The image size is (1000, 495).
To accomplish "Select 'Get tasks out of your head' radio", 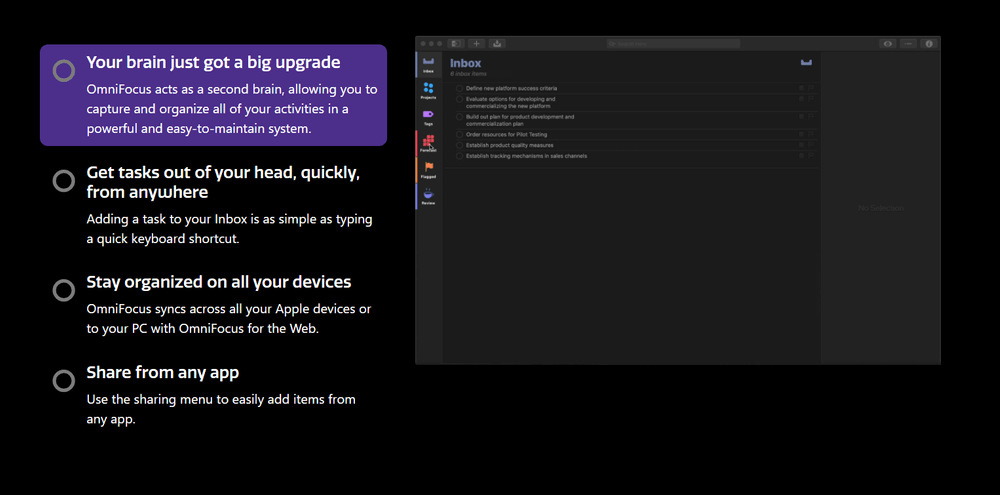I will (64, 181).
